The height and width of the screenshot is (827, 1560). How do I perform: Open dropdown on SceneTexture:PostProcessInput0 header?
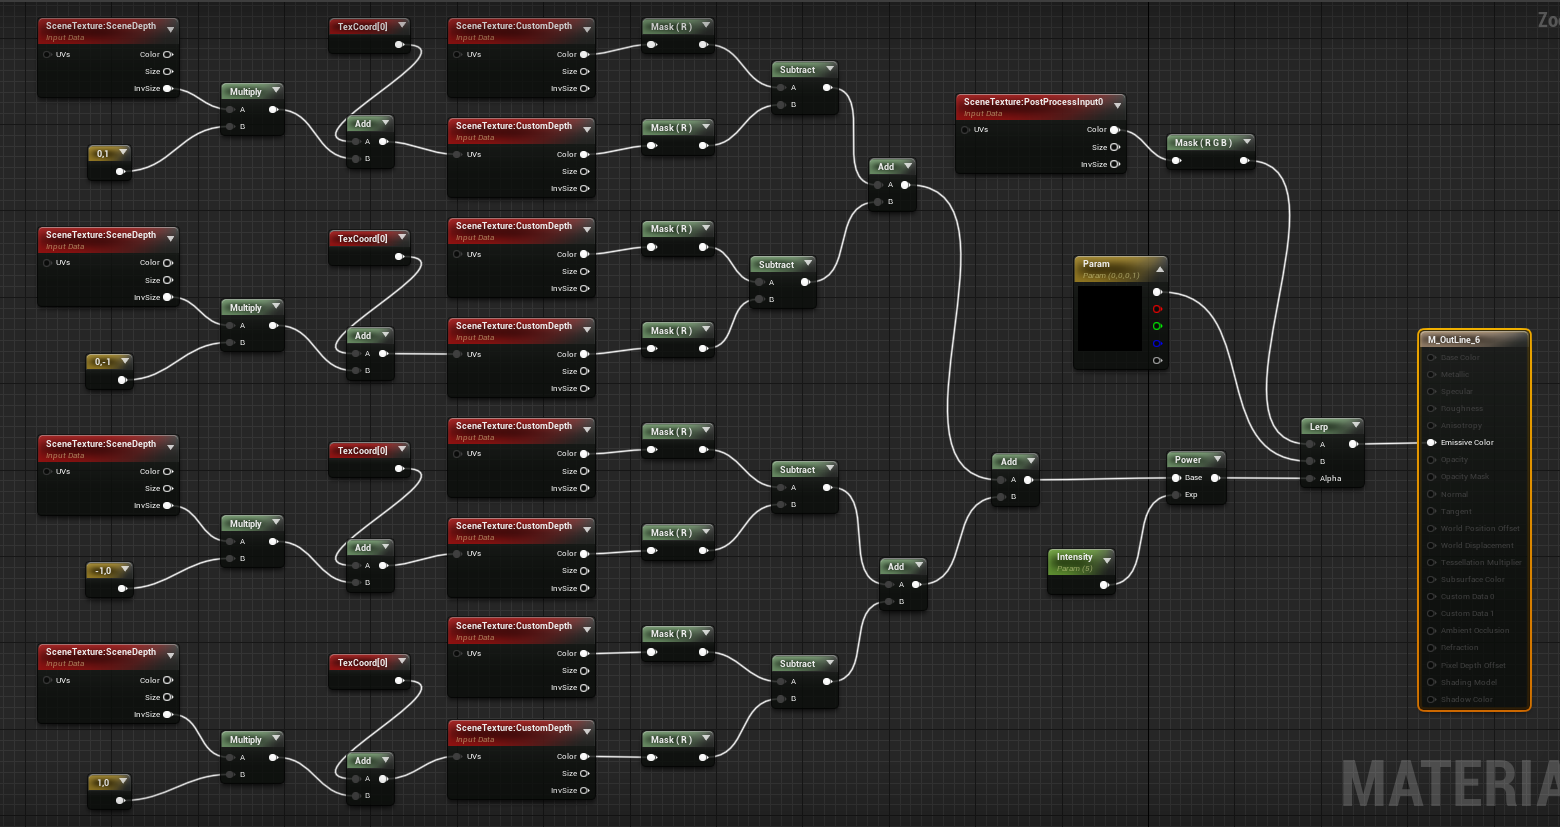1117,104
